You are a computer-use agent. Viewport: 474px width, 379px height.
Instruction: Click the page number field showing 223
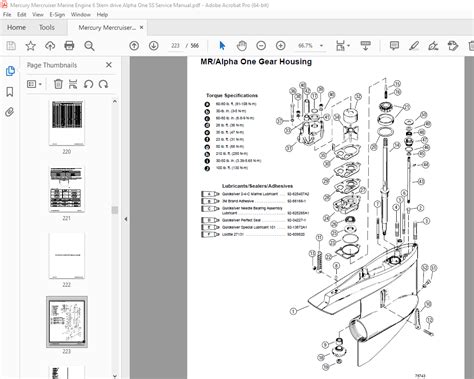176,46
